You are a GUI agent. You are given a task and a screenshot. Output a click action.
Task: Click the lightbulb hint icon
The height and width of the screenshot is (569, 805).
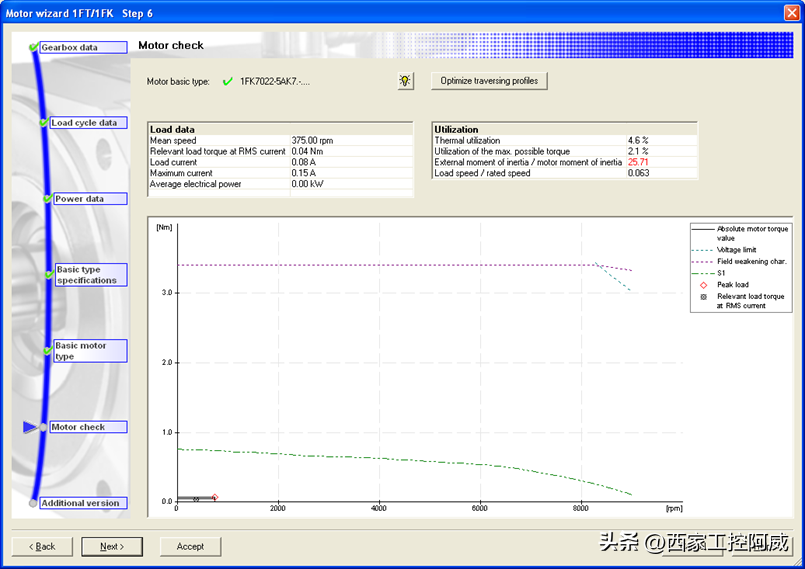point(405,81)
